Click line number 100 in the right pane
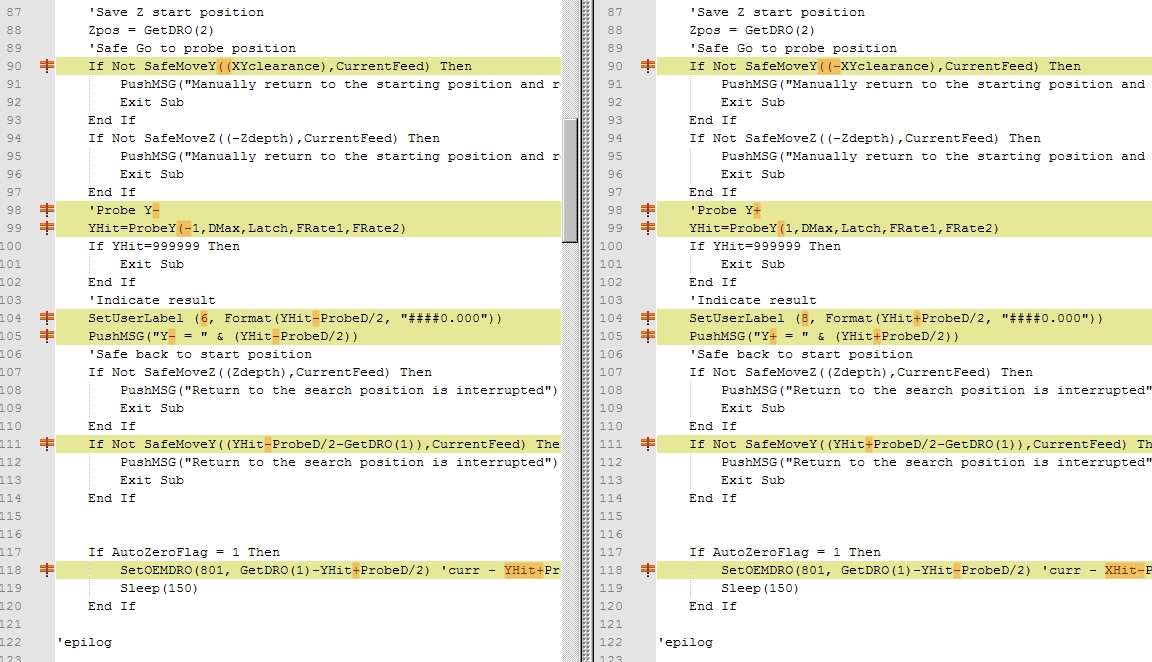The width and height of the screenshot is (1152, 662). click(610, 246)
